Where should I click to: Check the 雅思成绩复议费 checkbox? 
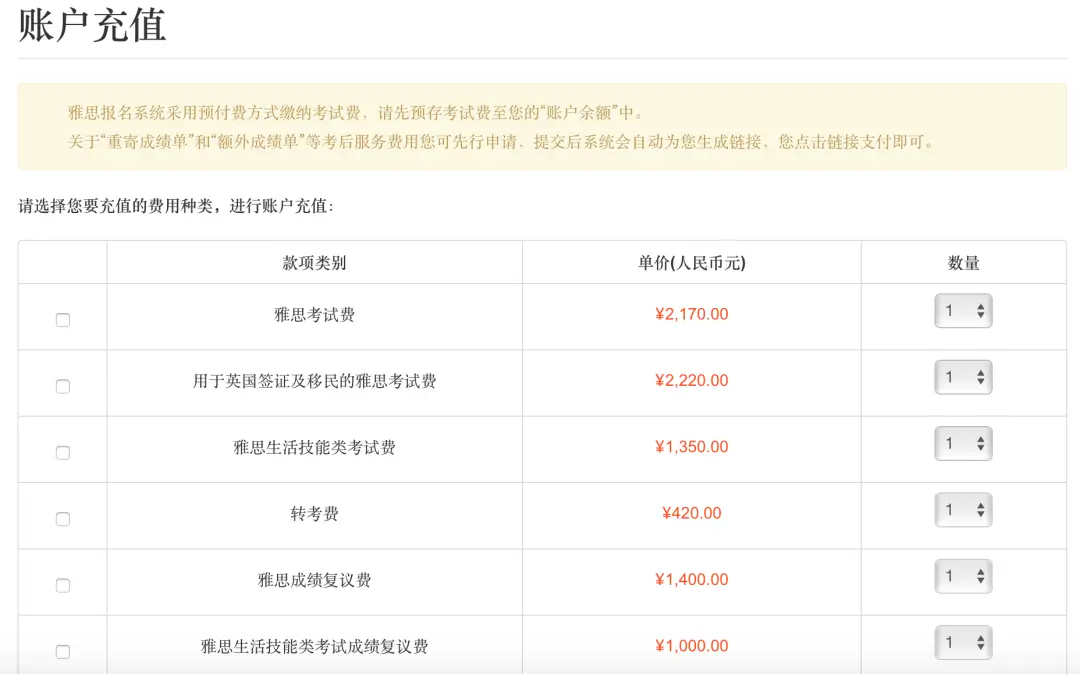[x=63, y=585]
